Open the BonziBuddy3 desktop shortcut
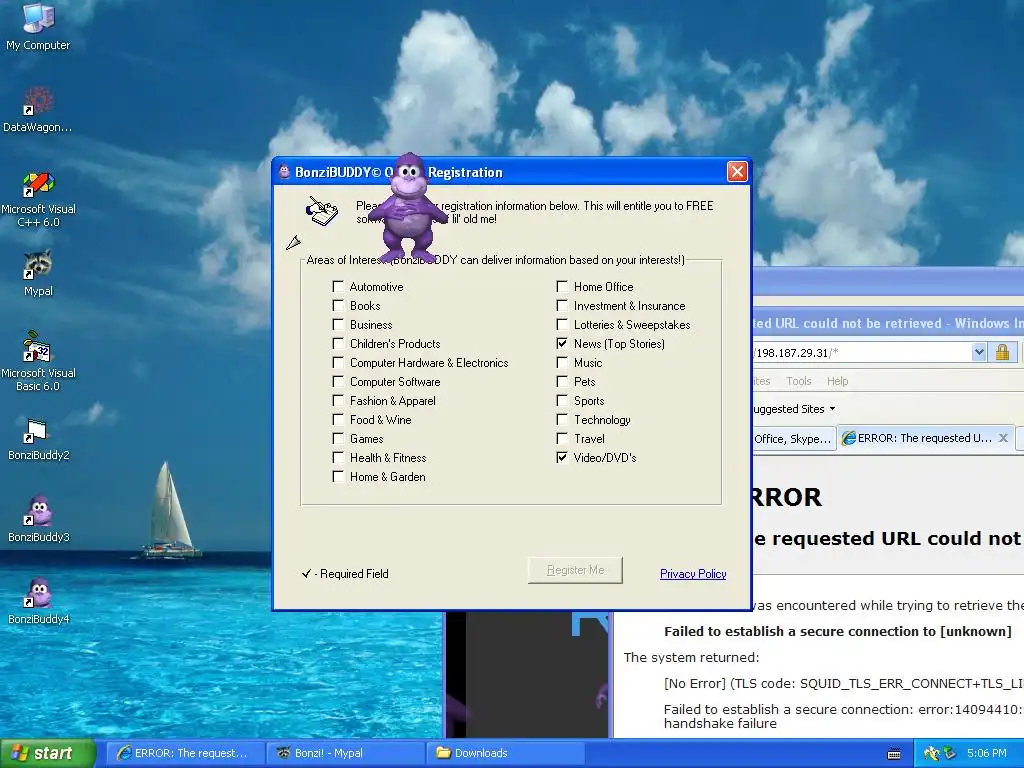 (38, 519)
